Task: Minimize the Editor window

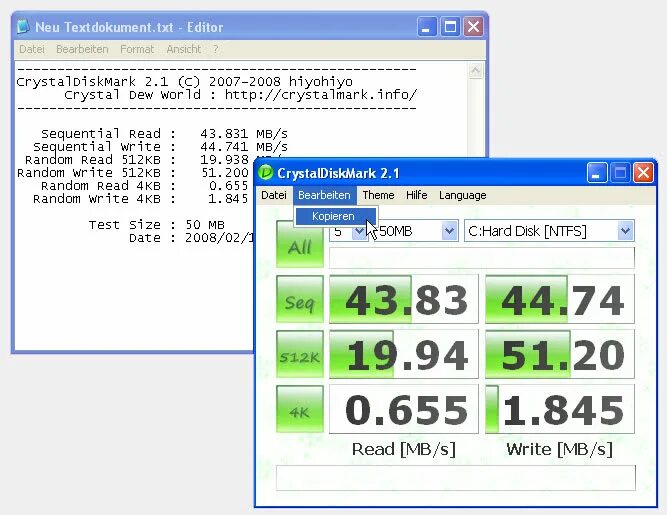Action: tap(427, 27)
